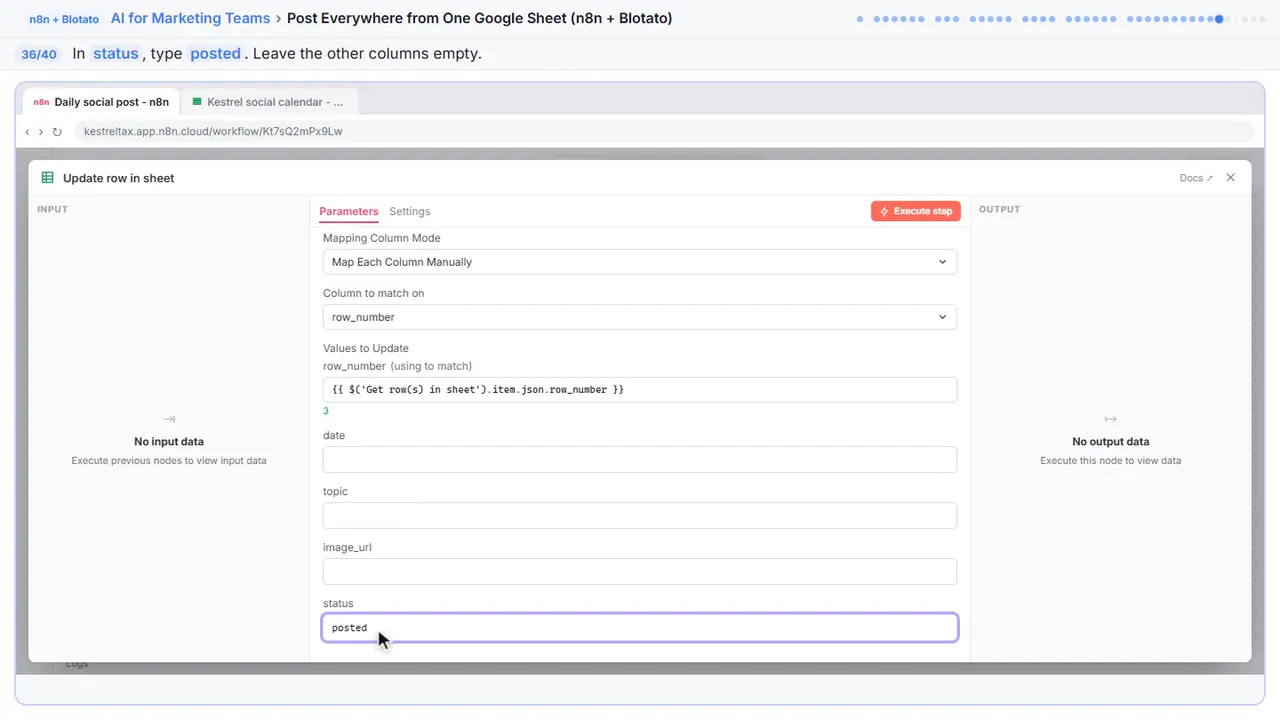
Task: Click the status field containing posted
Action: [639, 627]
